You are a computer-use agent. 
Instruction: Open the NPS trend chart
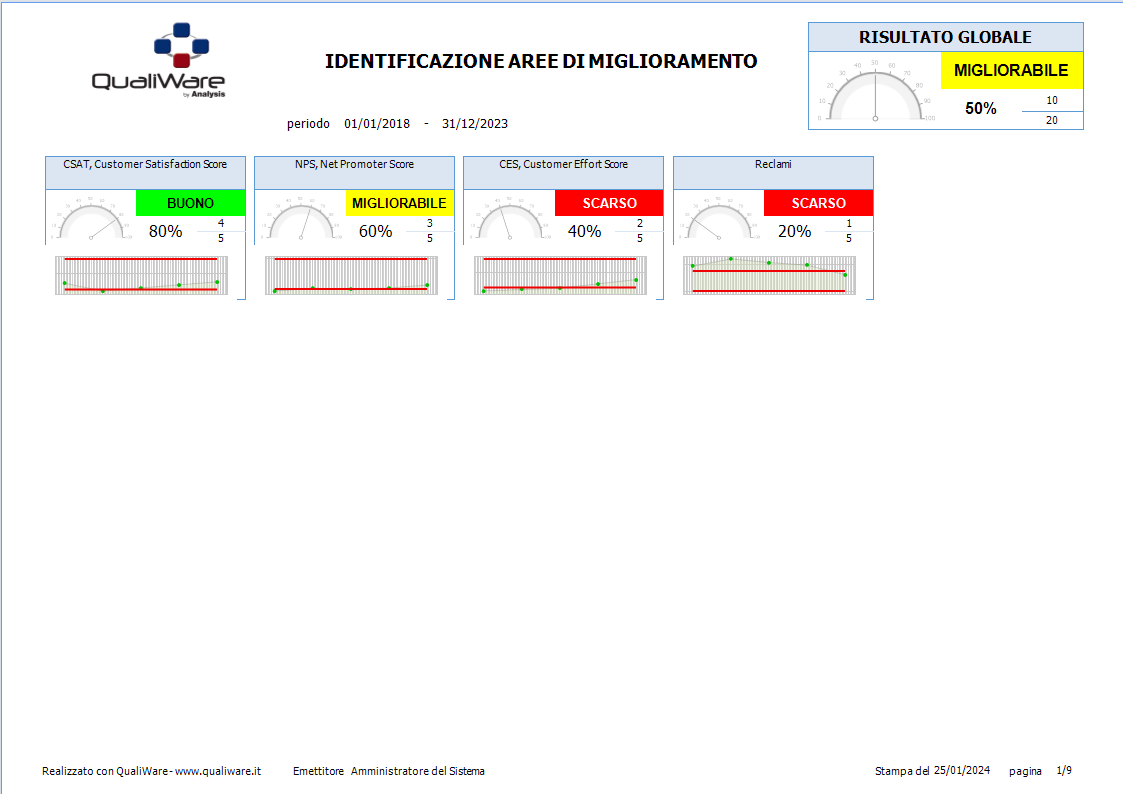[351, 275]
